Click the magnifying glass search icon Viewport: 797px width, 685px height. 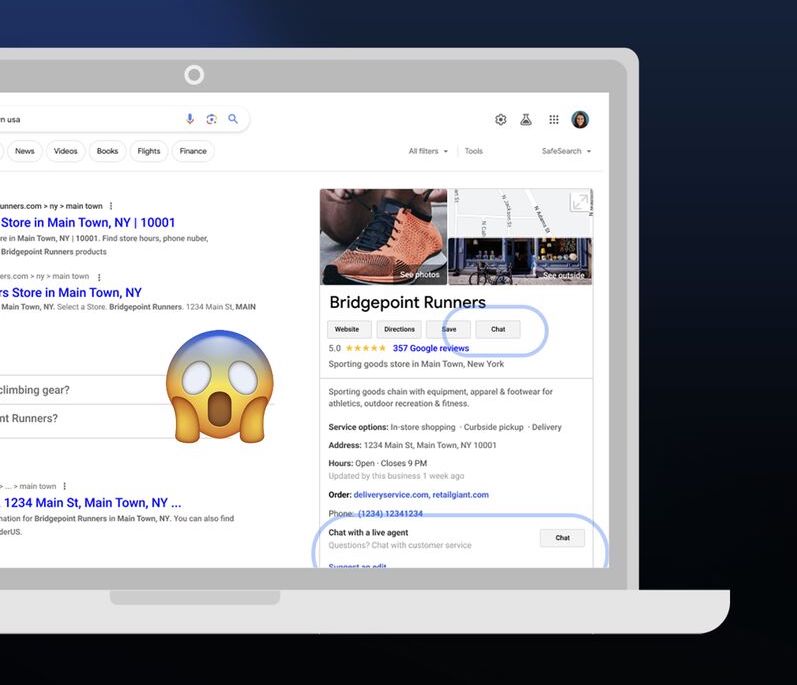(233, 119)
